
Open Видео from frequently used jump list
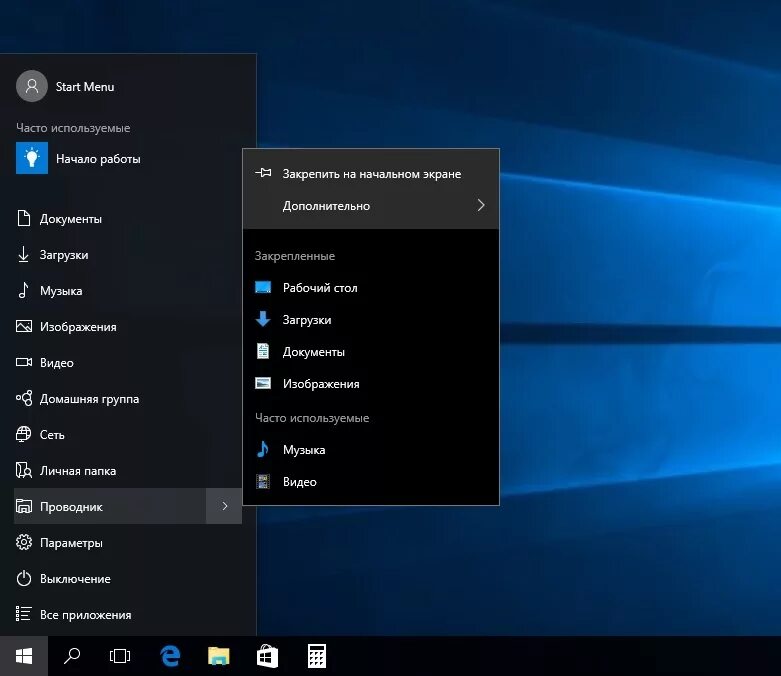371,482
